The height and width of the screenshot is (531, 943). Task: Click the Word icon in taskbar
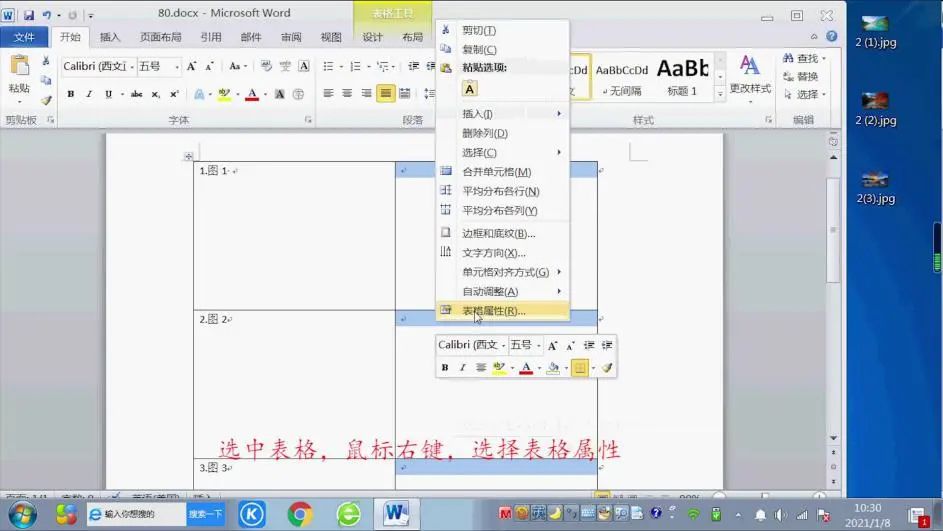(396, 514)
